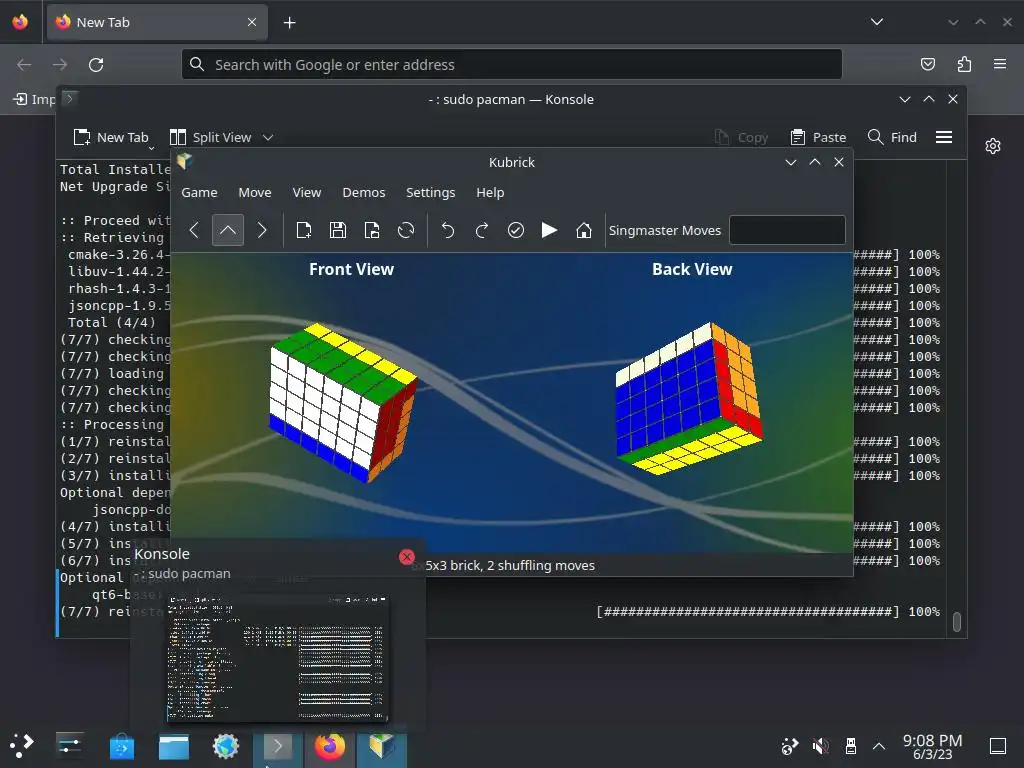Click the Konsole new-tab arrow icon at title bar left
Viewport: 1024px width, 768px height.
coord(69,99)
